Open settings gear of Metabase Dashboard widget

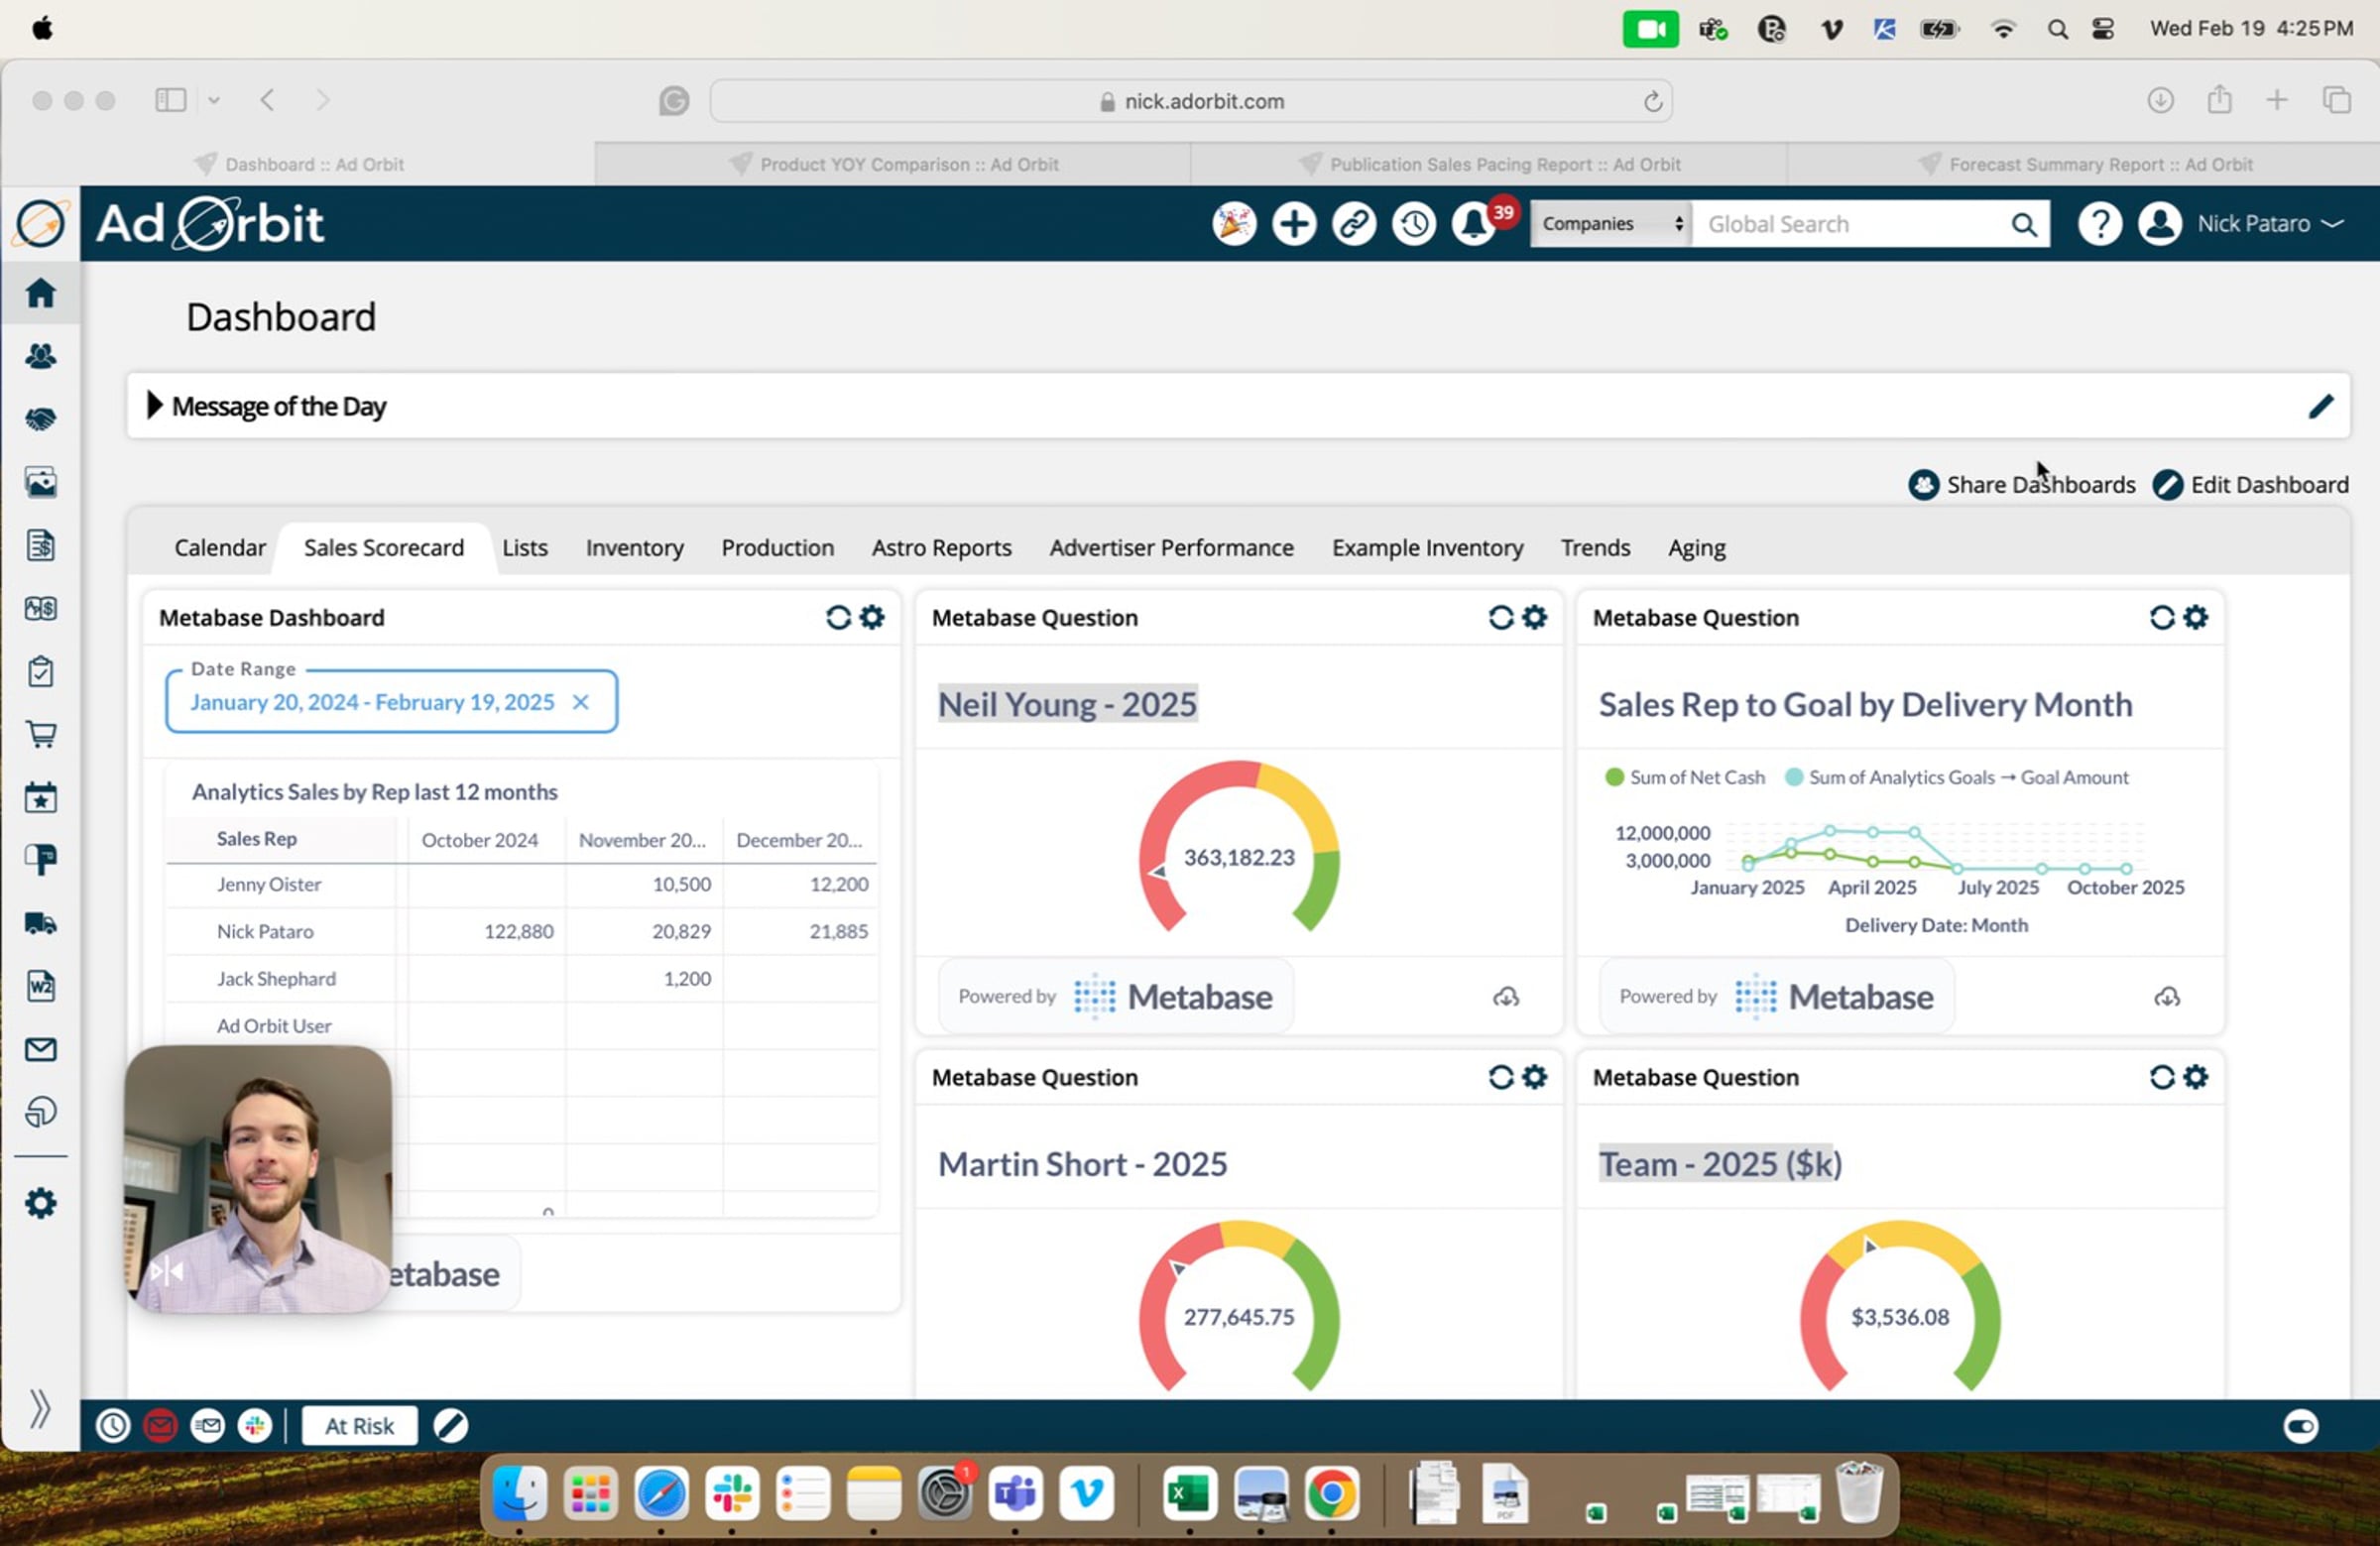872,617
